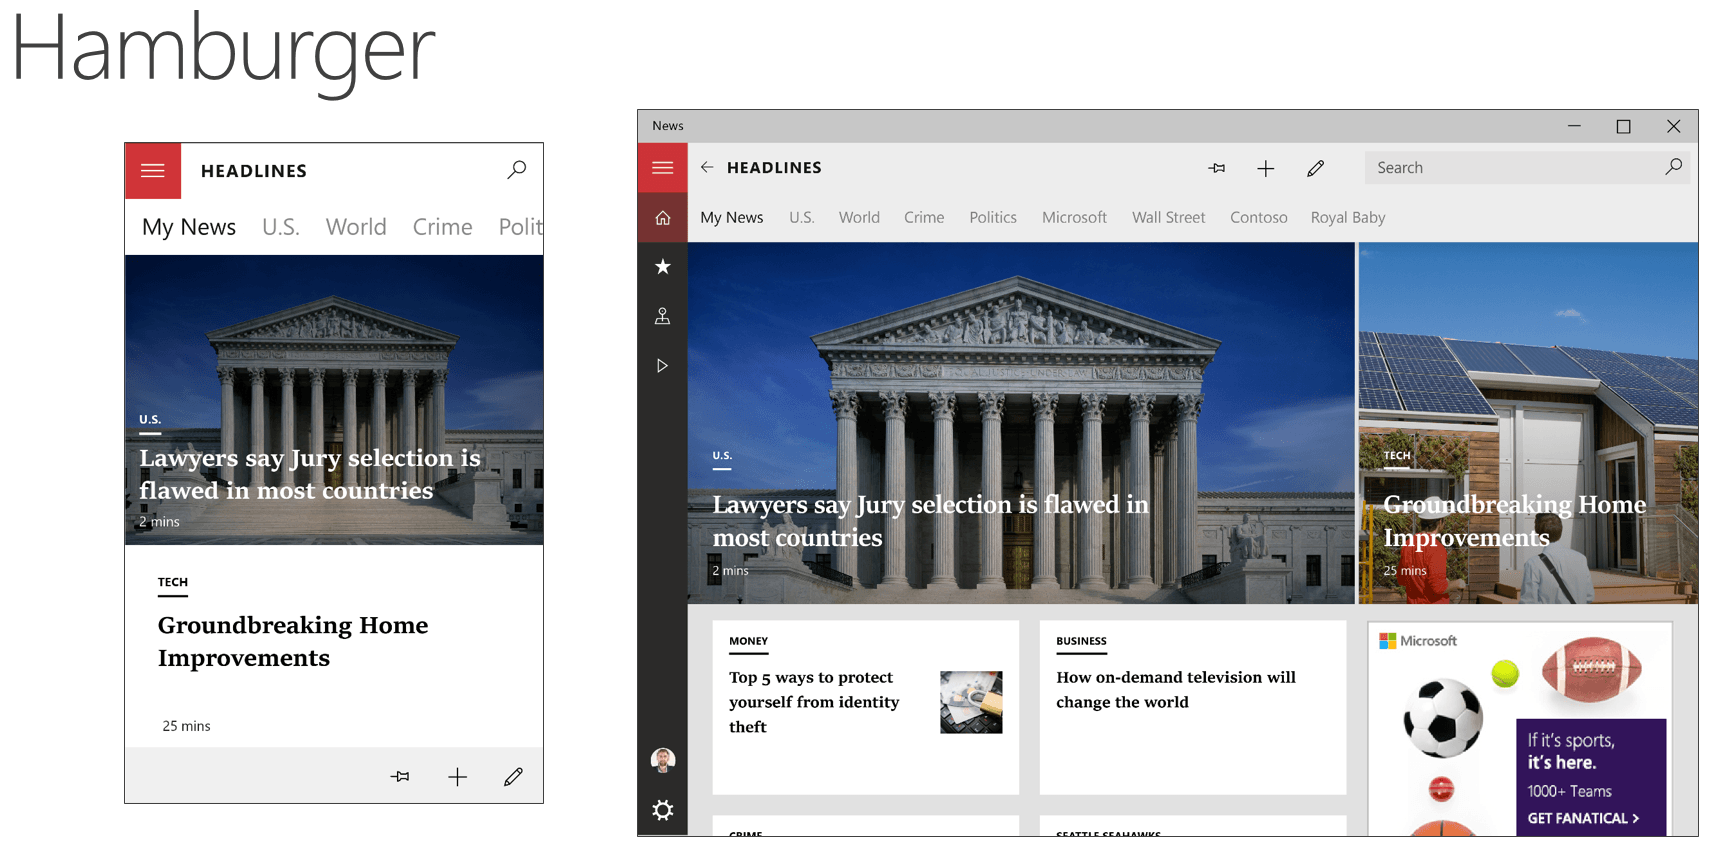The height and width of the screenshot is (857, 1723).
Task: Select My News tab in desktop window
Action: point(732,217)
